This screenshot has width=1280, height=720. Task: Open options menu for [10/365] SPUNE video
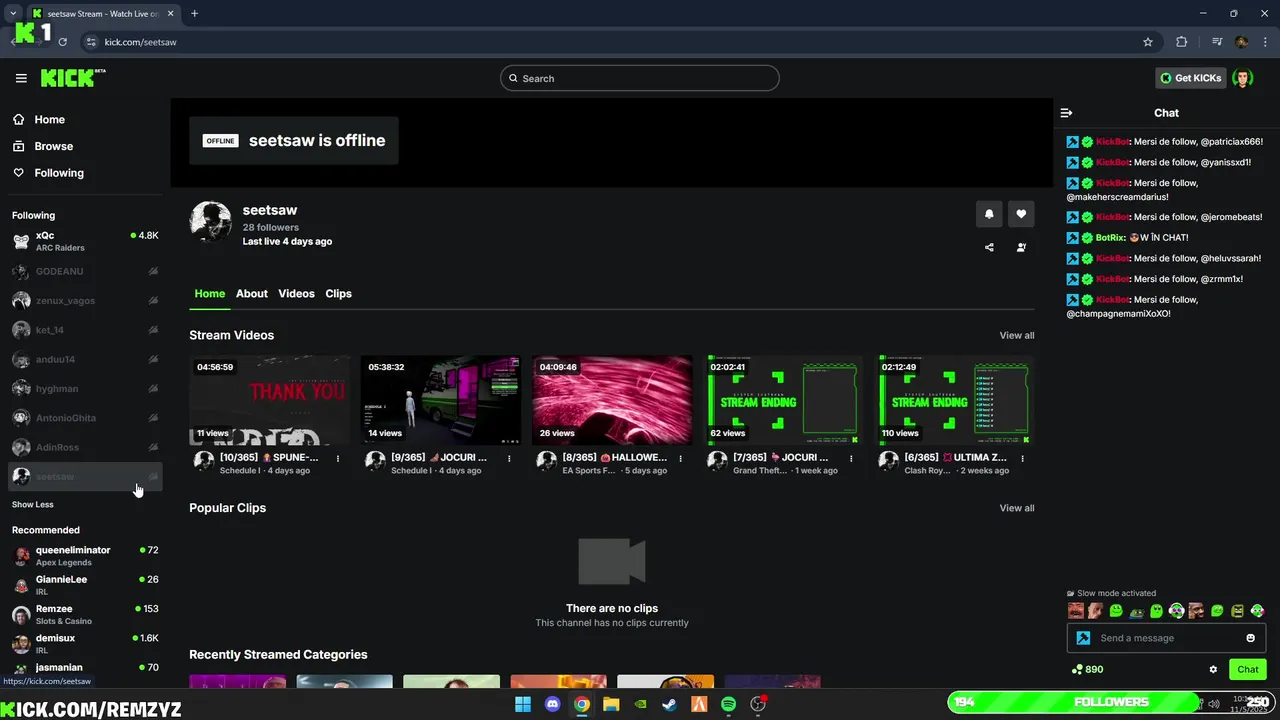[338, 458]
